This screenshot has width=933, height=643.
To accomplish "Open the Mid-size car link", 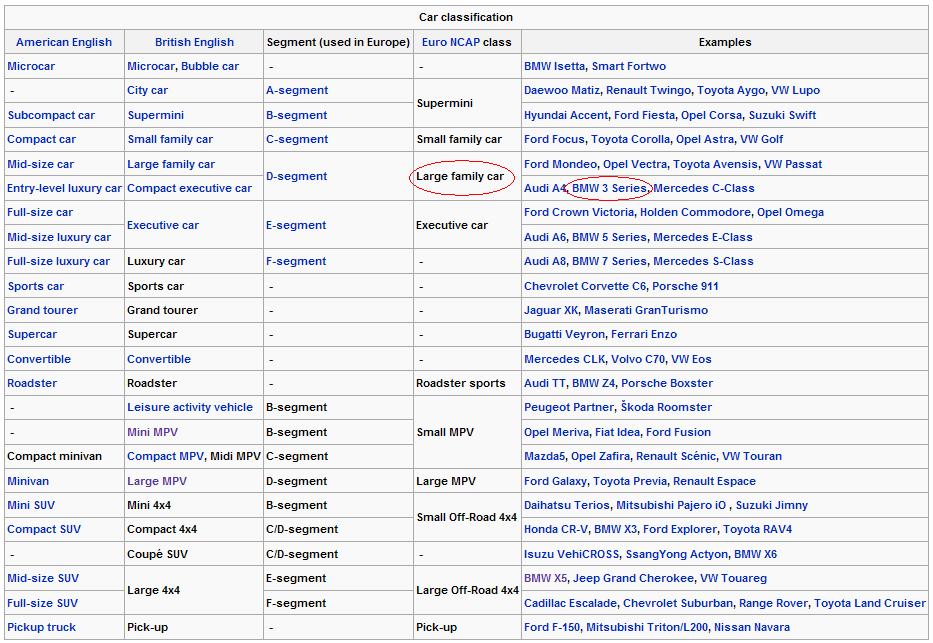I will point(40,164).
